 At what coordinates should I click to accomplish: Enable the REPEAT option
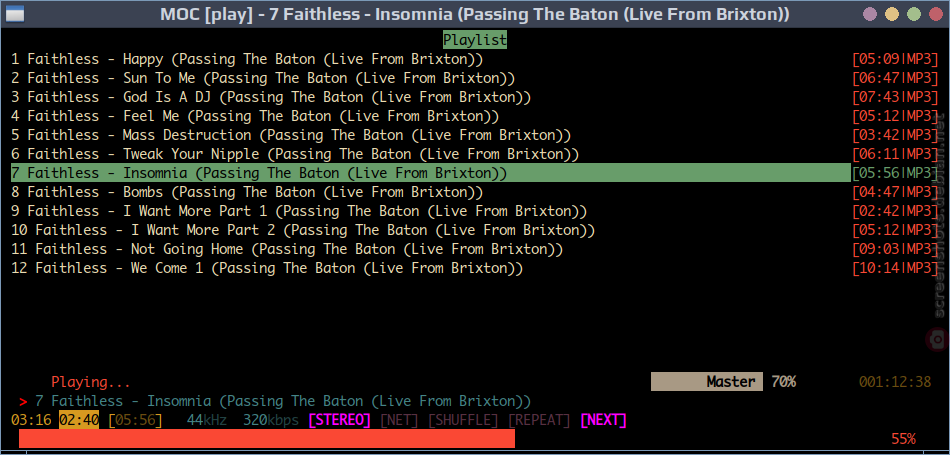[539, 420]
